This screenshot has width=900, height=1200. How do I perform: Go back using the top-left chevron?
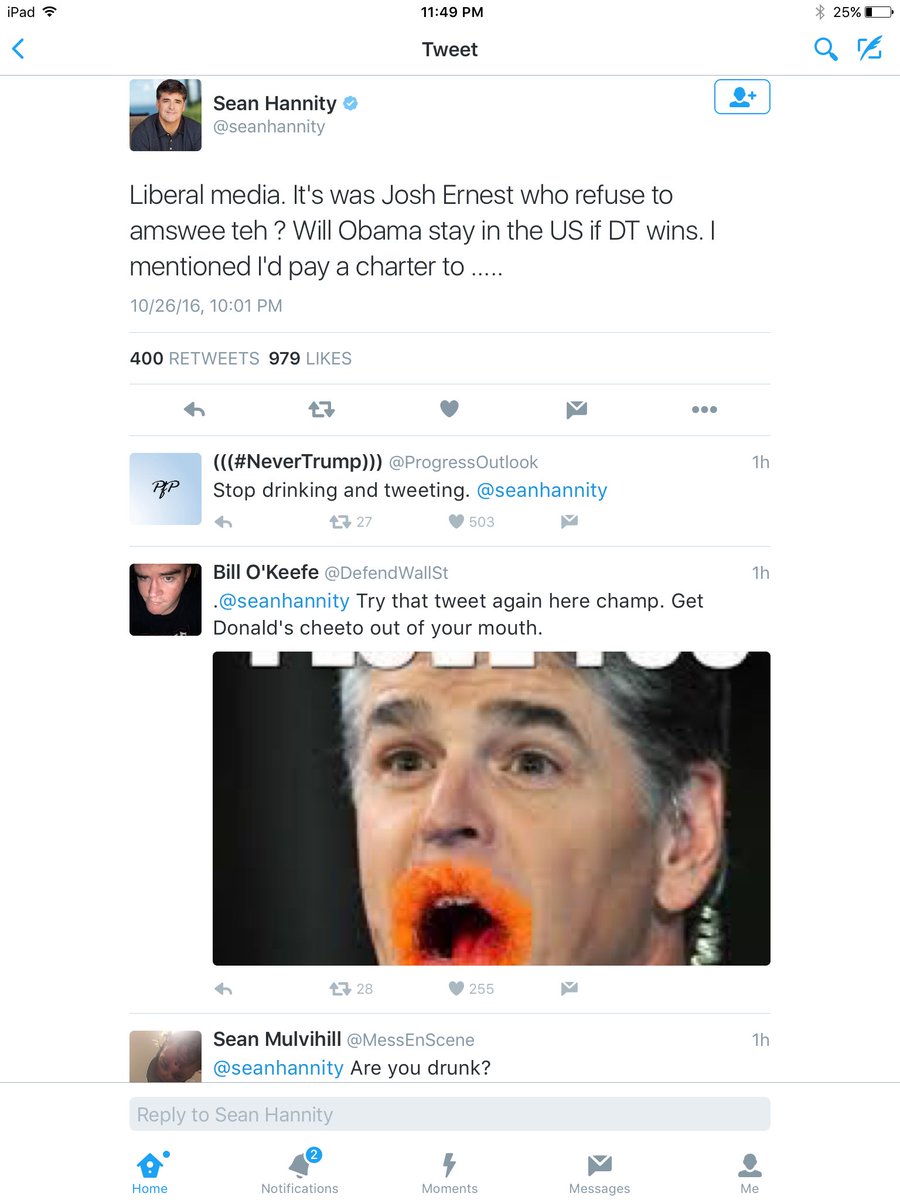click(x=18, y=49)
